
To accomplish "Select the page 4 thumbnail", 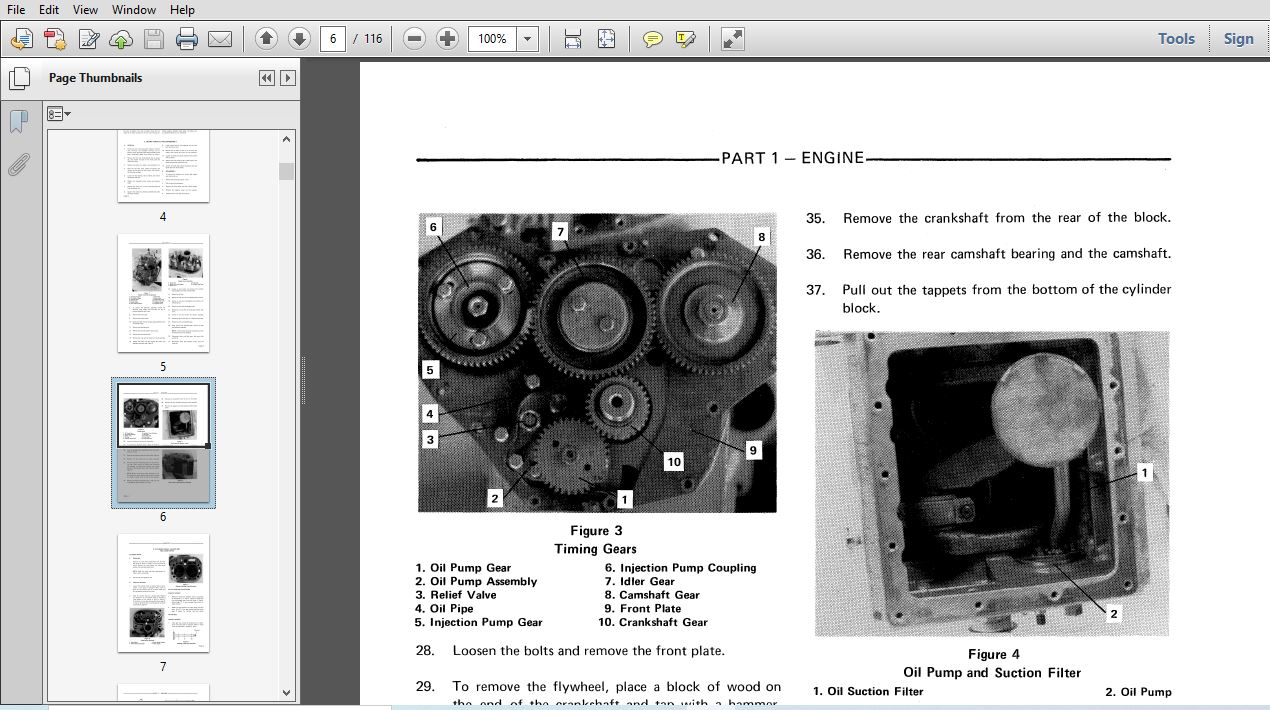I will [x=163, y=167].
